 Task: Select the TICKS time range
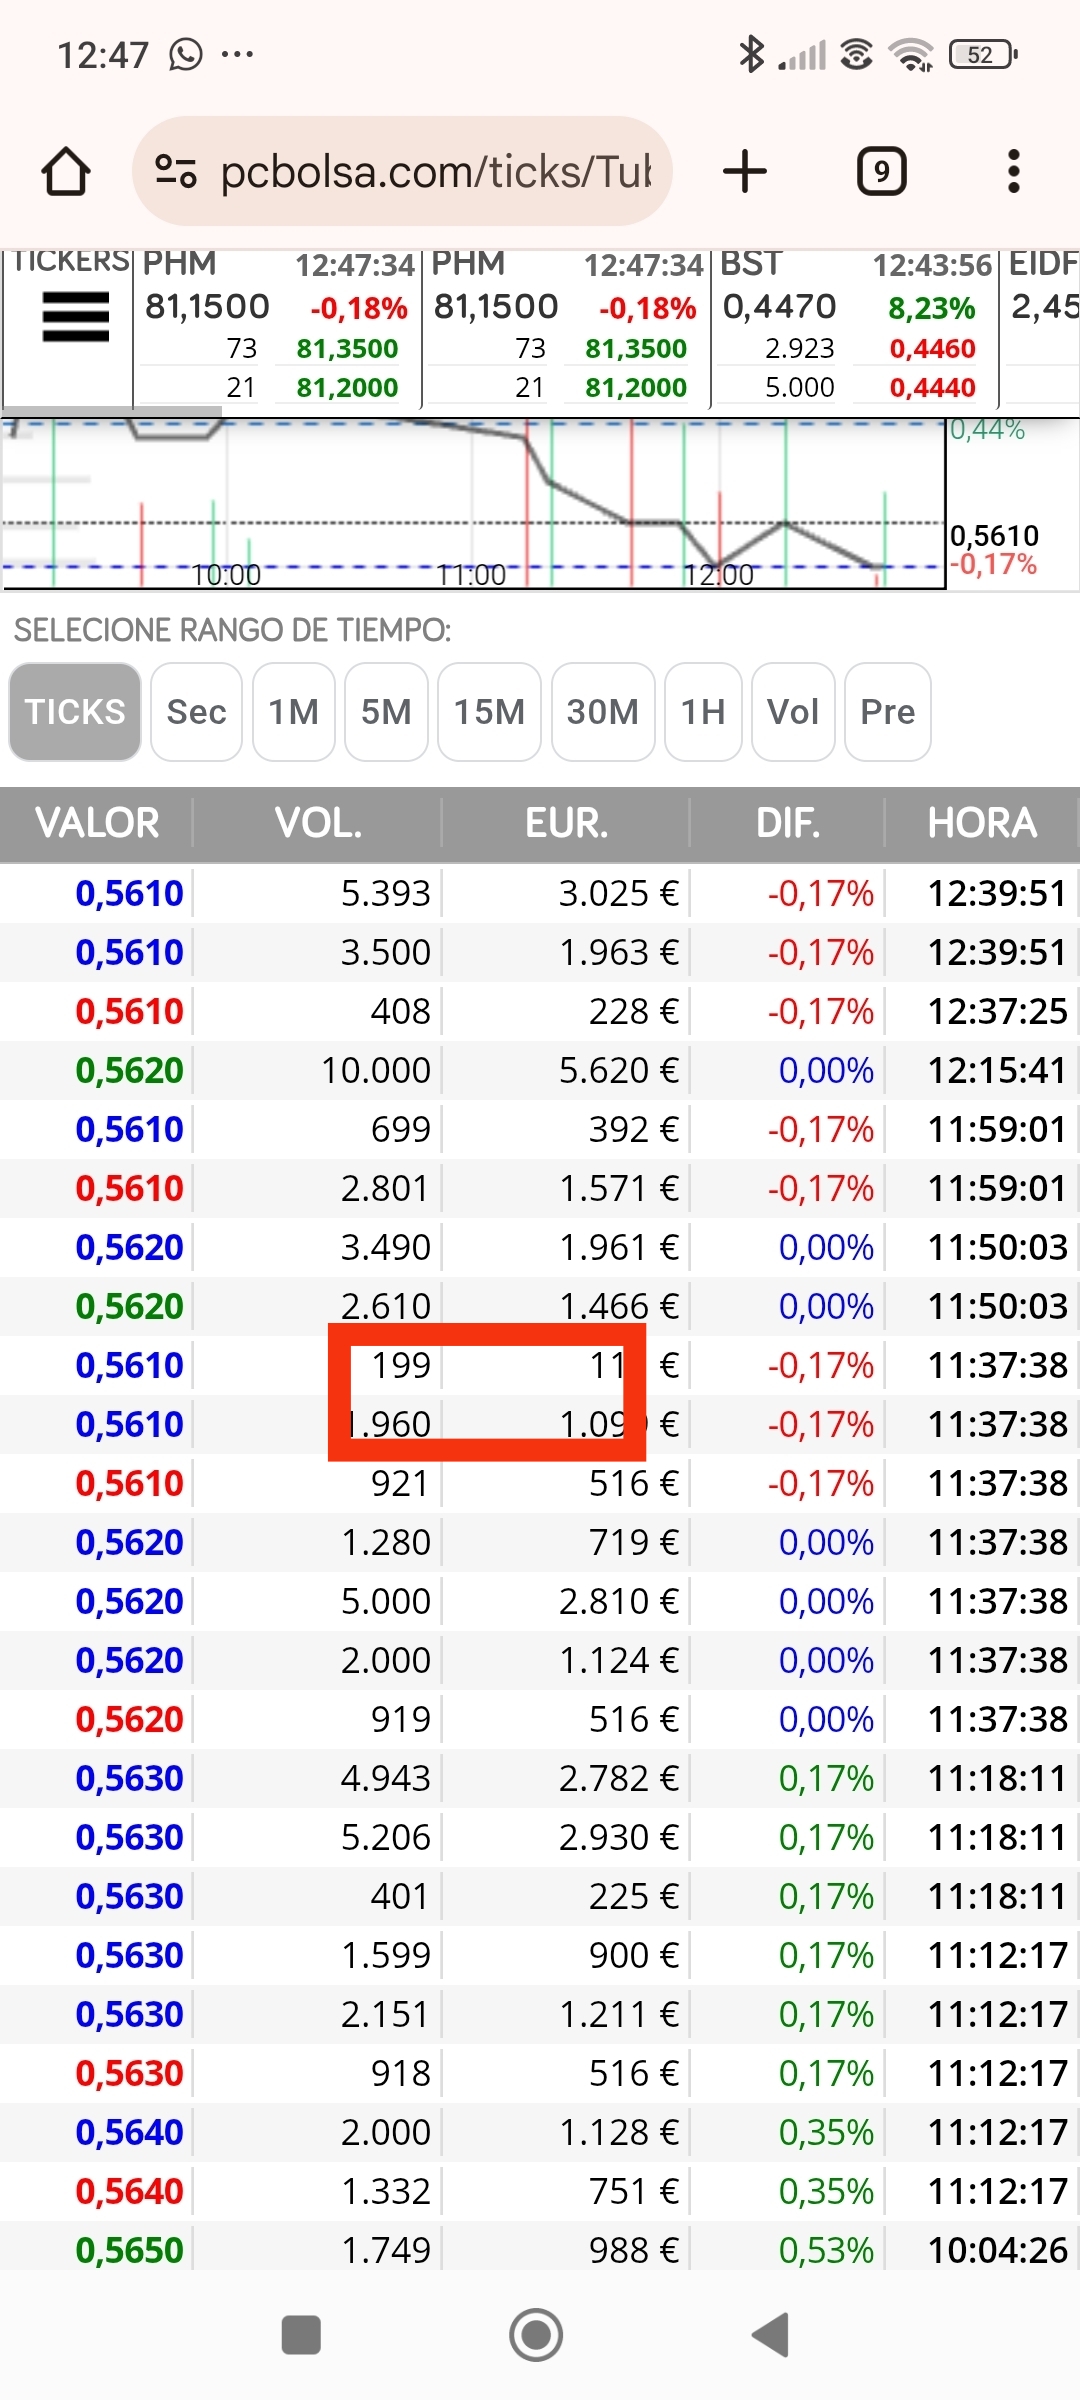75,712
